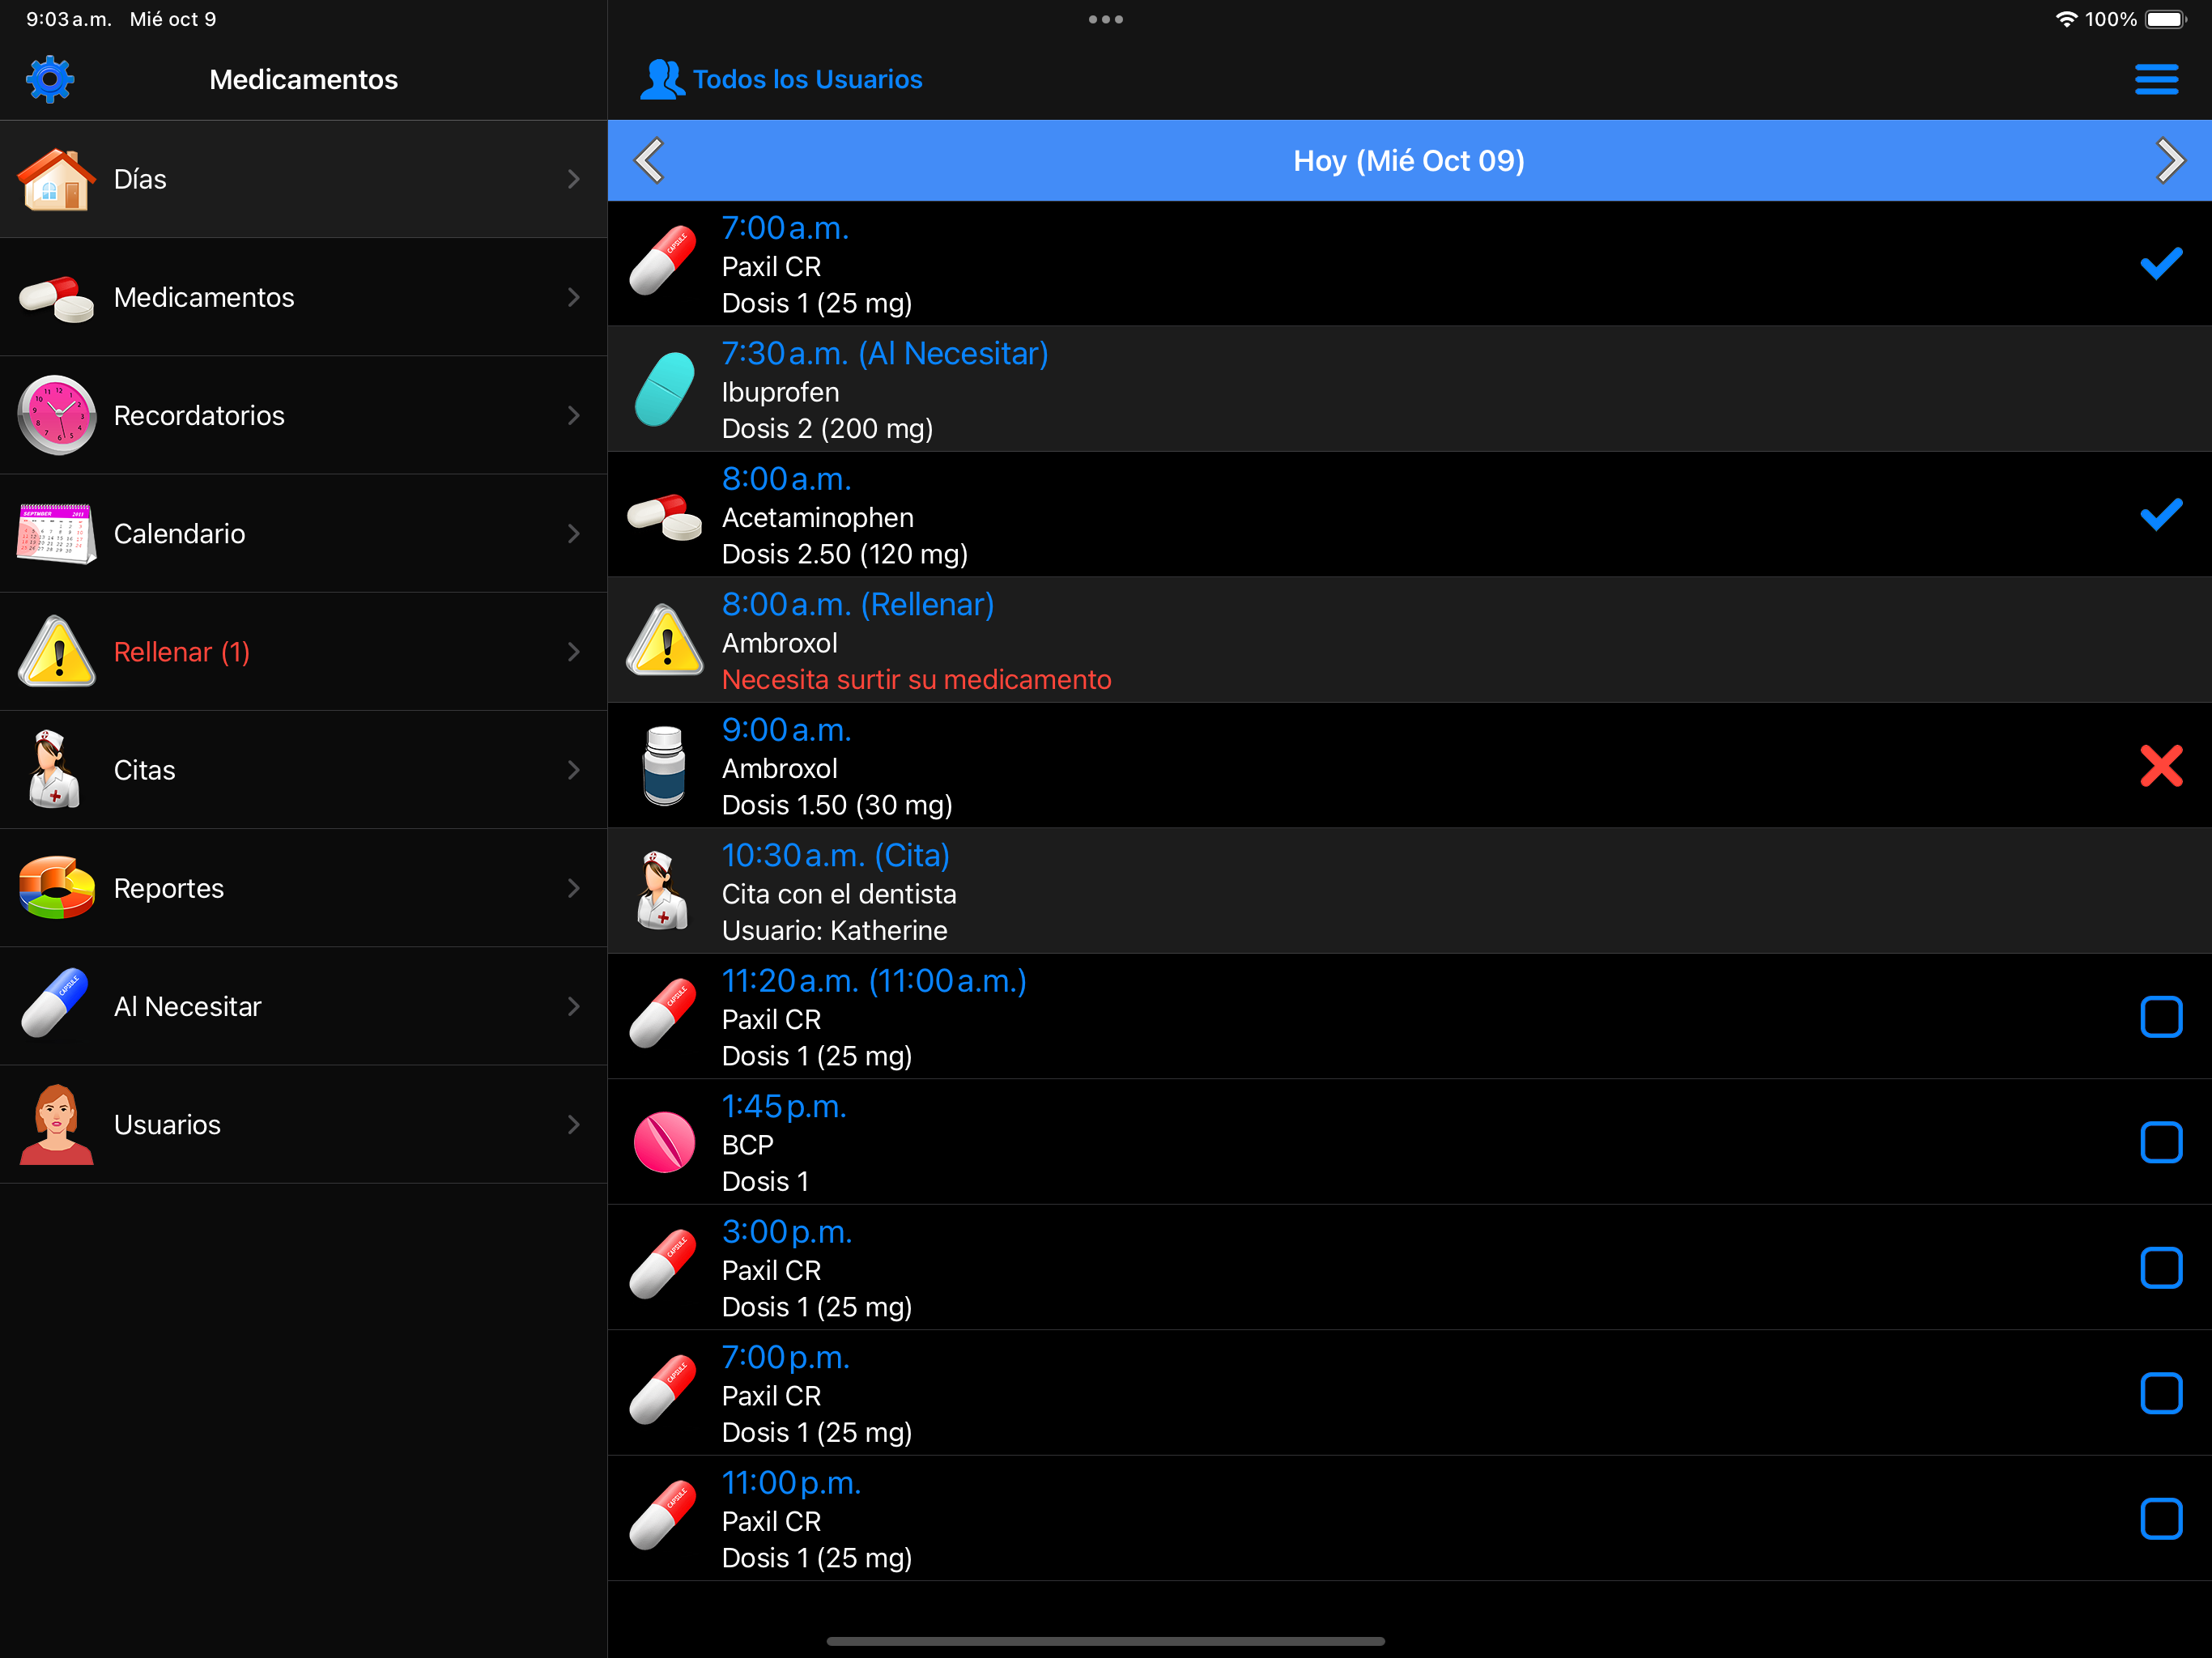Tap the Hoy (Mié Oct 09) date title
2212x1658 pixels.
click(x=1408, y=160)
